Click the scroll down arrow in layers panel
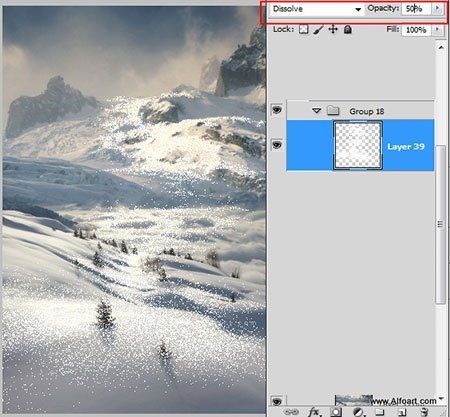This screenshot has height=417, width=450. 441,399
